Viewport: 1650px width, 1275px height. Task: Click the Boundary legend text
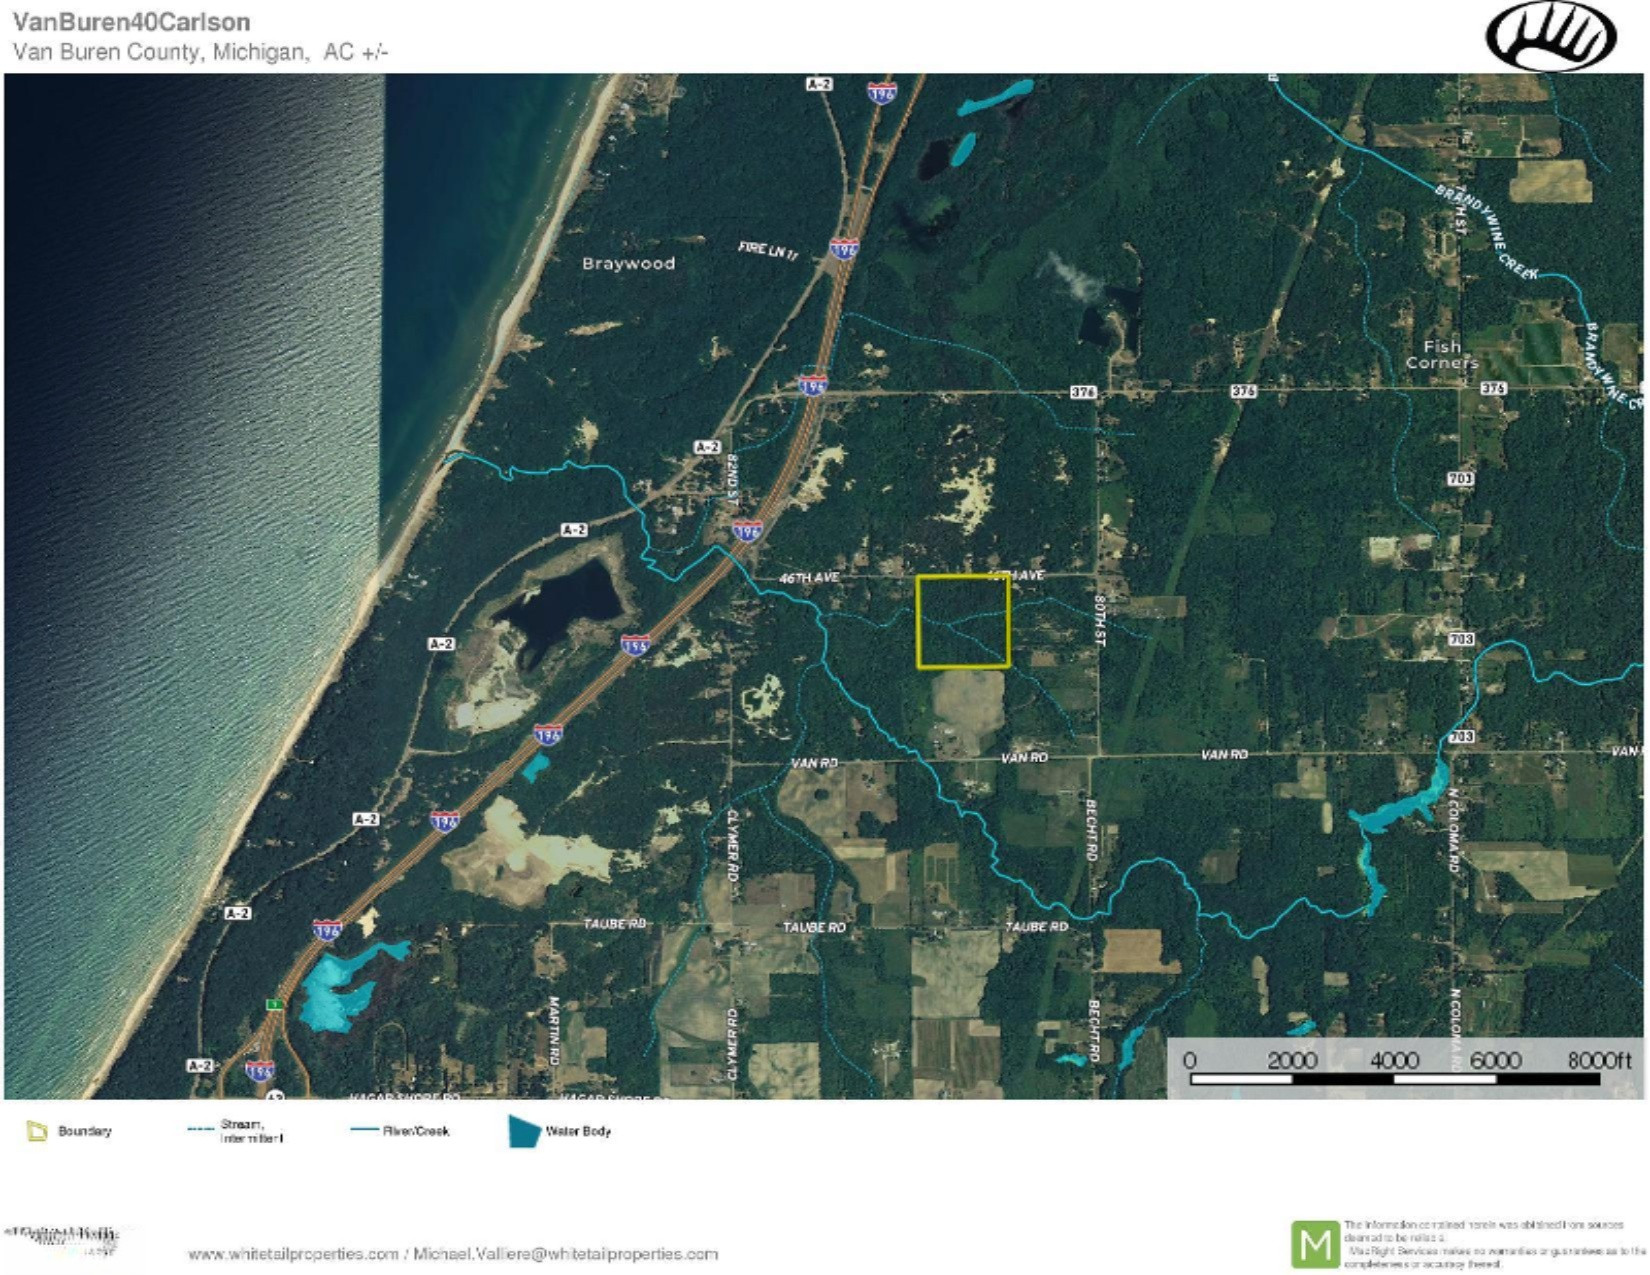(x=85, y=1131)
